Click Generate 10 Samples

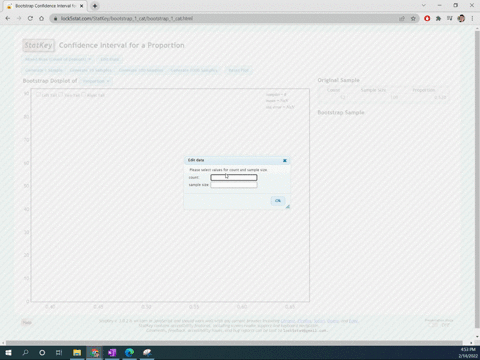click(91, 70)
